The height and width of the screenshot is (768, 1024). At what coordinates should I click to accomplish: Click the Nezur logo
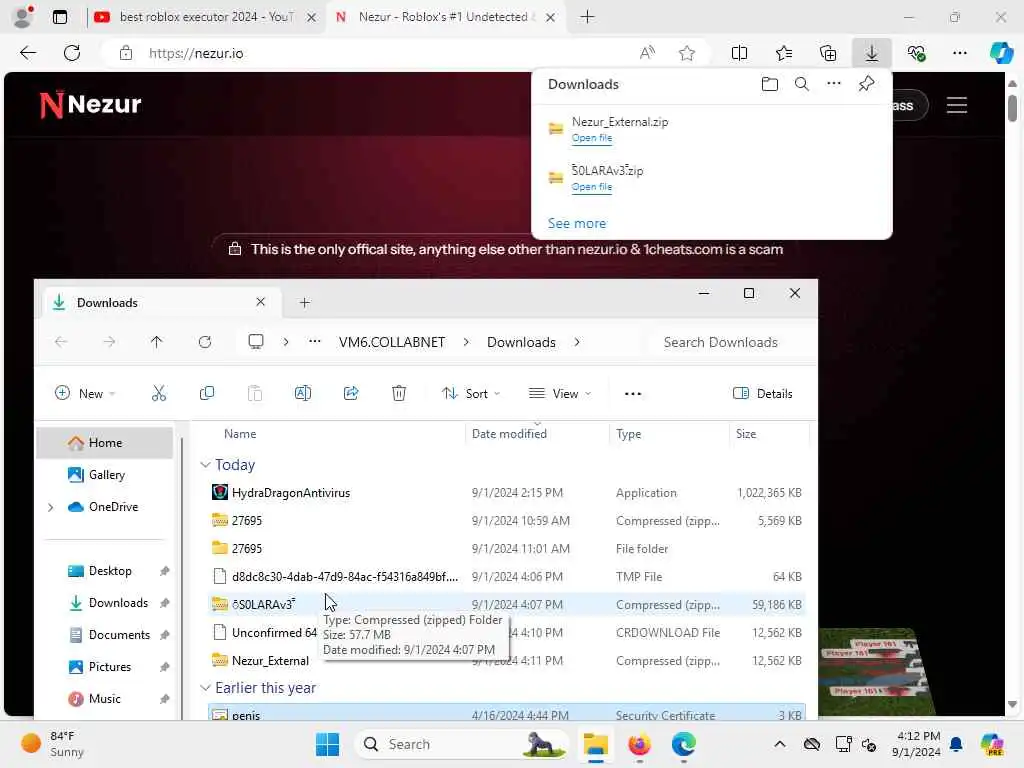[x=90, y=104]
